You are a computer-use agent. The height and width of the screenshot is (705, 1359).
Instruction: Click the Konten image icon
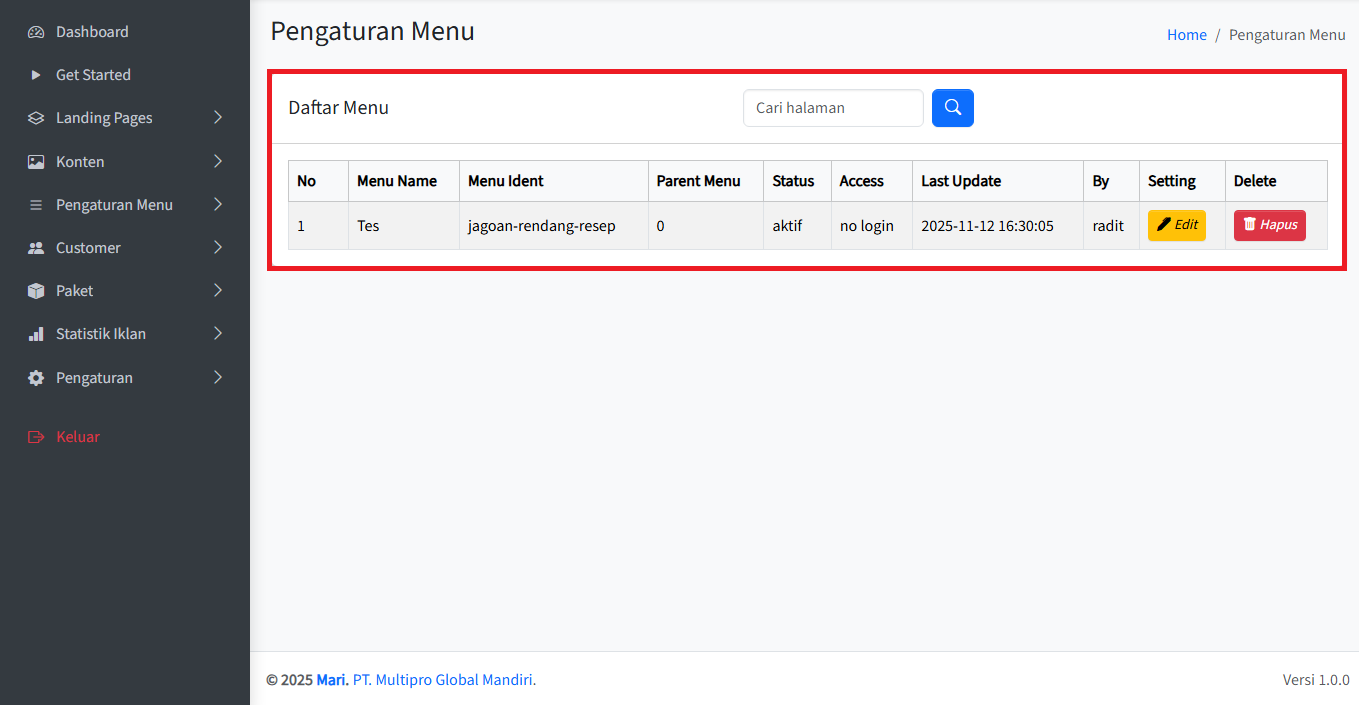tap(36, 162)
